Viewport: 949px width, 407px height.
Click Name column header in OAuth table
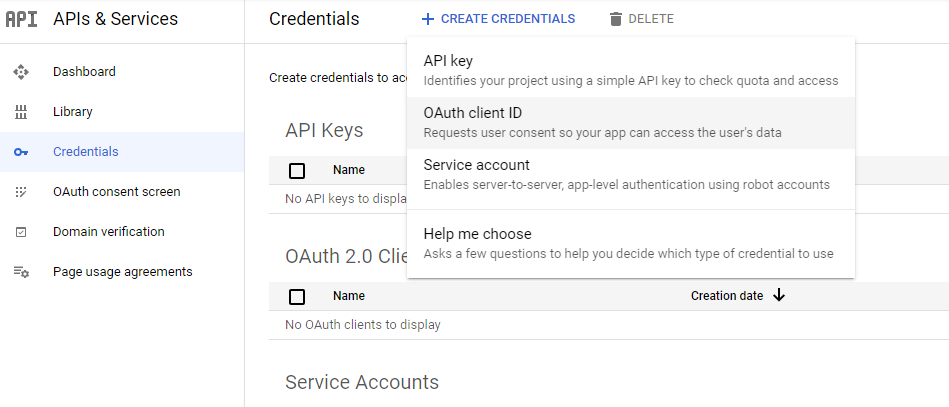click(349, 296)
